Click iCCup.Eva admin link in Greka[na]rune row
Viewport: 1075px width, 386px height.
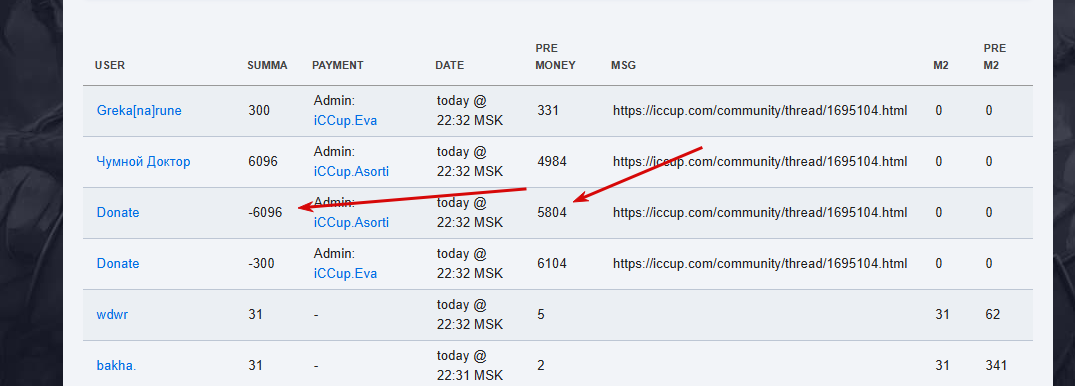[346, 120]
